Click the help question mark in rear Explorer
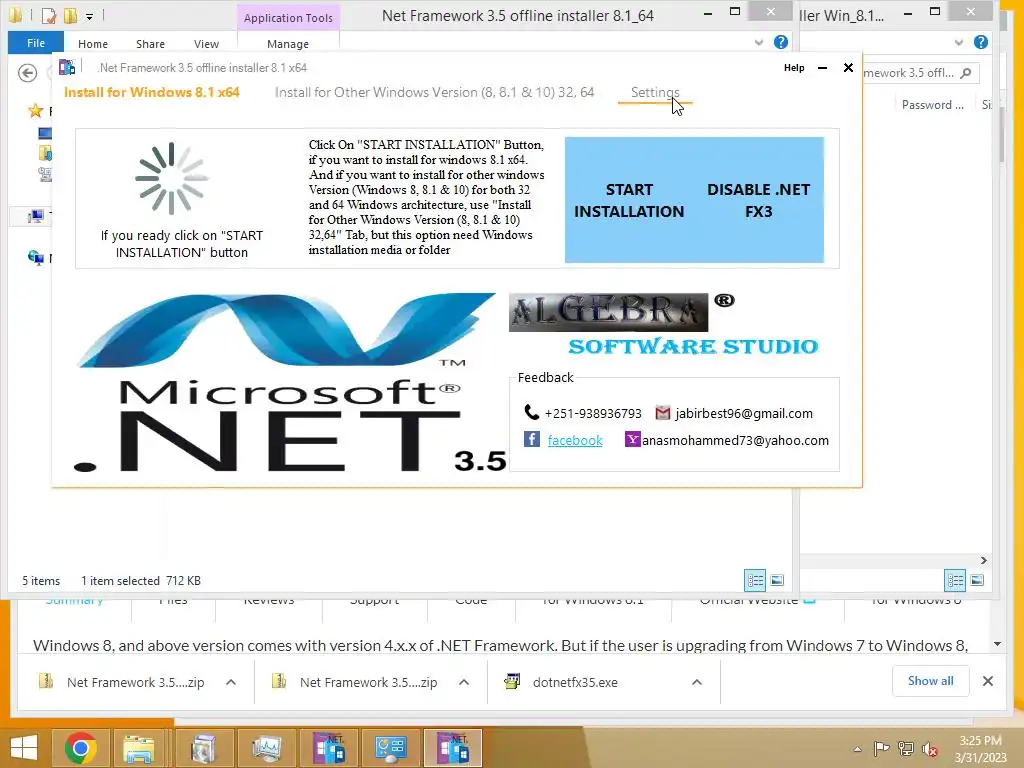The width and height of the screenshot is (1024, 768). point(980,42)
